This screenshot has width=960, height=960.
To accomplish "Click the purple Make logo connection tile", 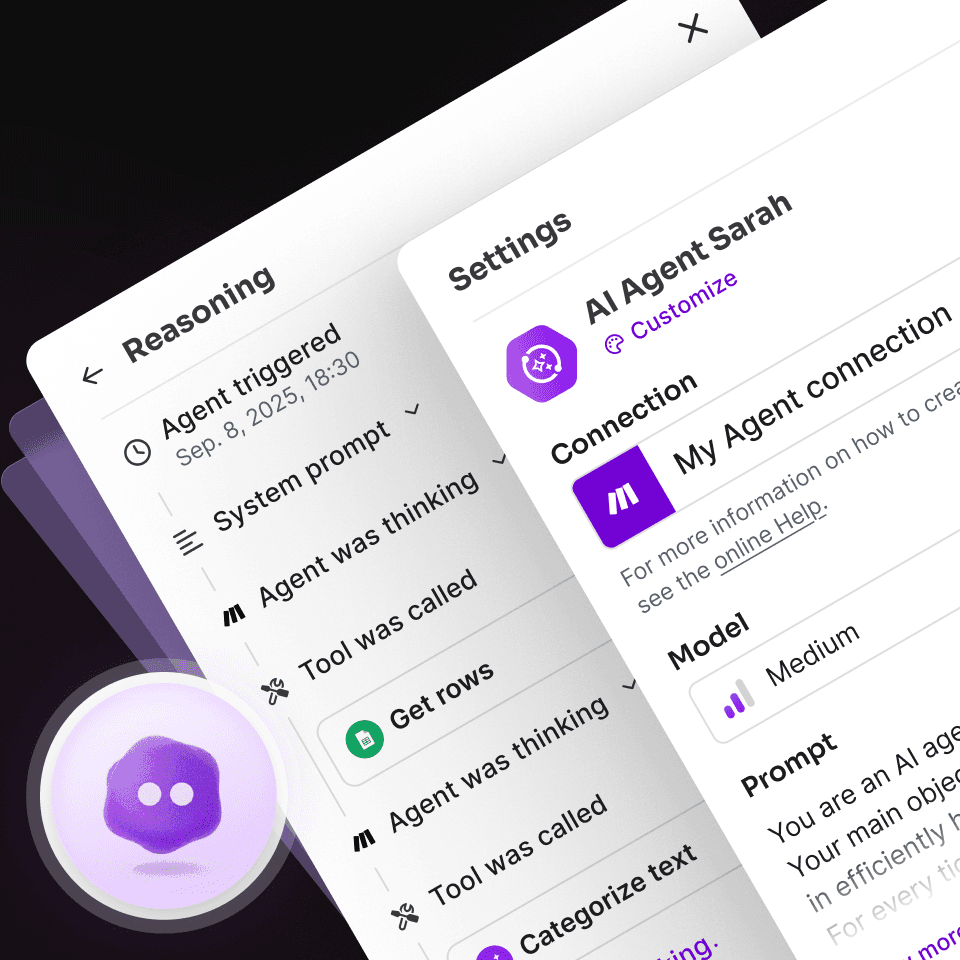I will [623, 497].
